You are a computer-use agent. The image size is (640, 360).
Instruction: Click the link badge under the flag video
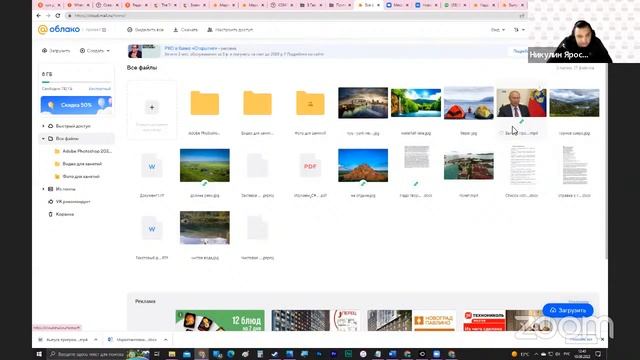click(x=521, y=122)
